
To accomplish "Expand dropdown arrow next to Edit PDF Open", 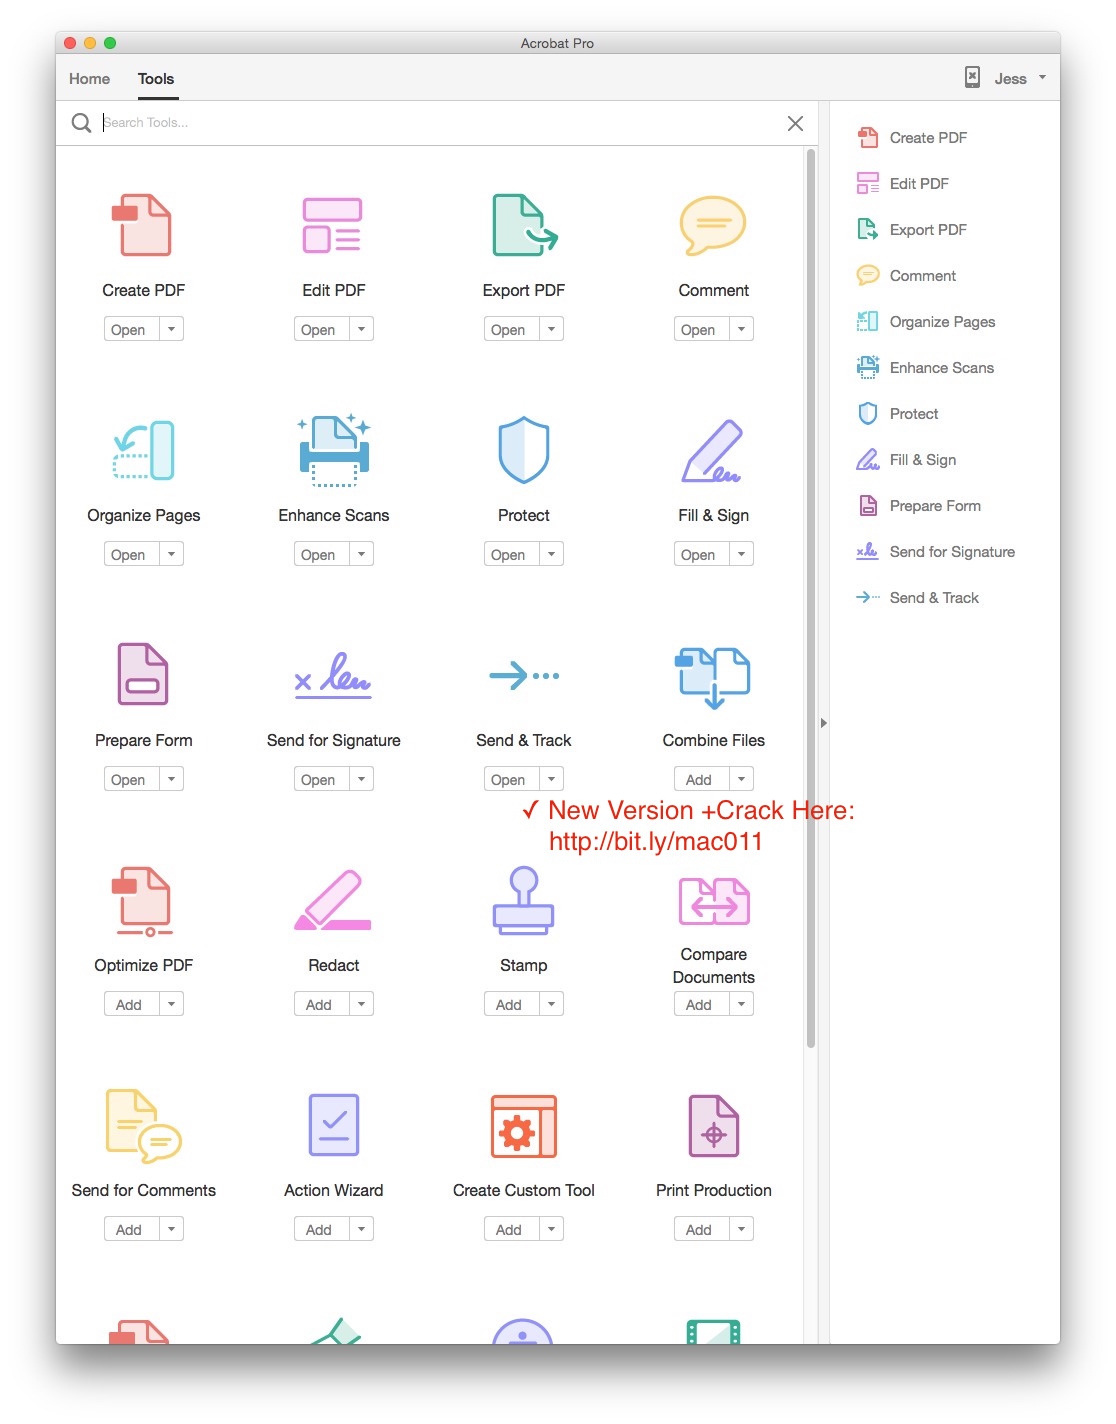I will [361, 329].
